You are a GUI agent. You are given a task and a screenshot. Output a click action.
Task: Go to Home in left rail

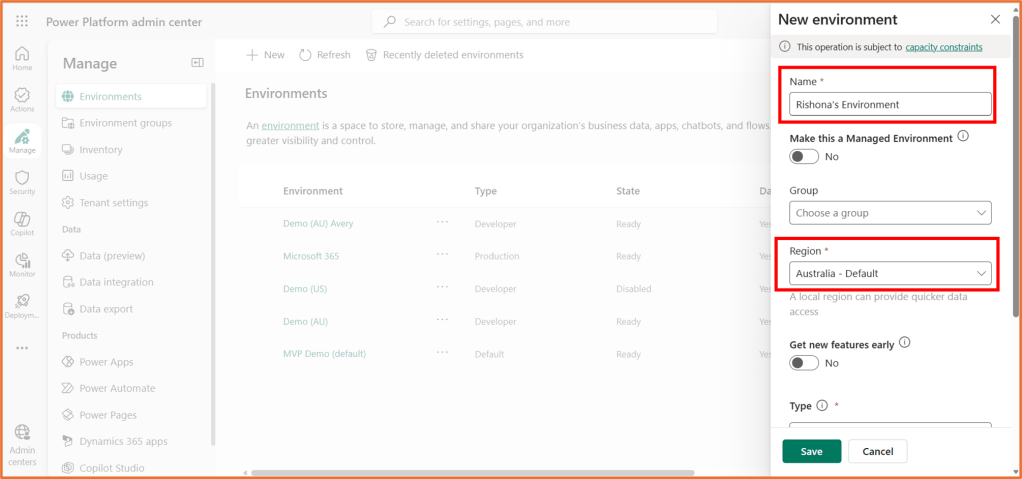click(22, 58)
